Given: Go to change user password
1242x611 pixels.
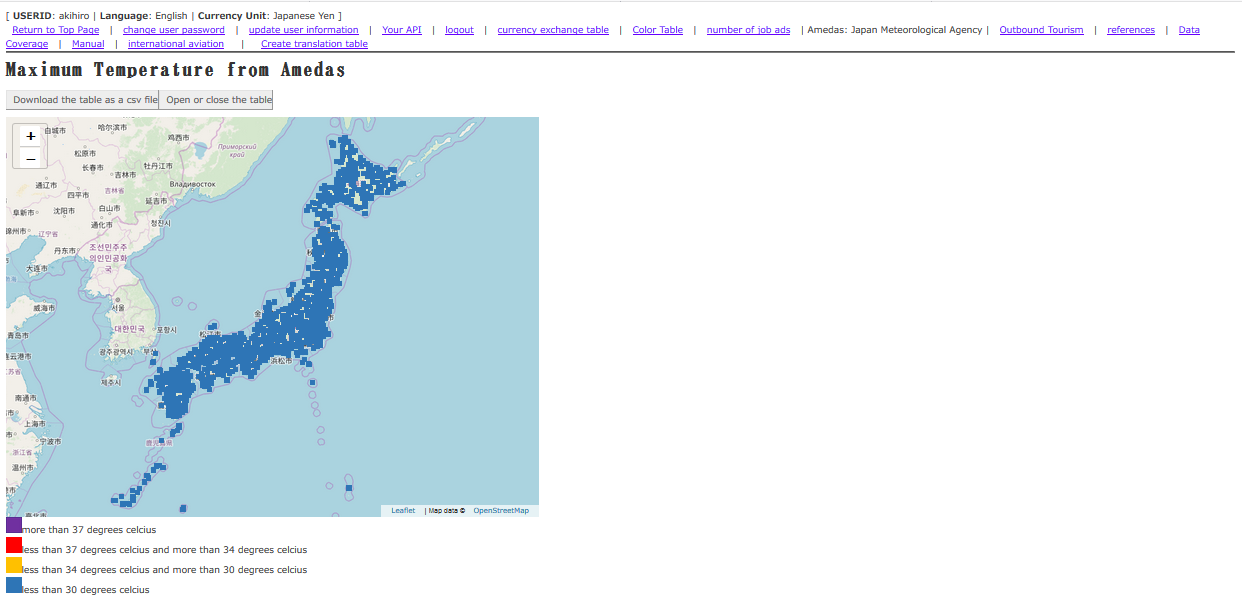Looking at the screenshot, I should (174, 30).
